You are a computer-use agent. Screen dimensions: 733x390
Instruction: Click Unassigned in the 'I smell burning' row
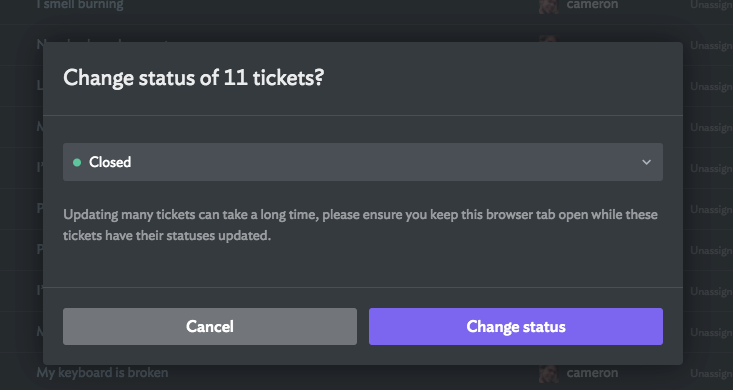711,5
